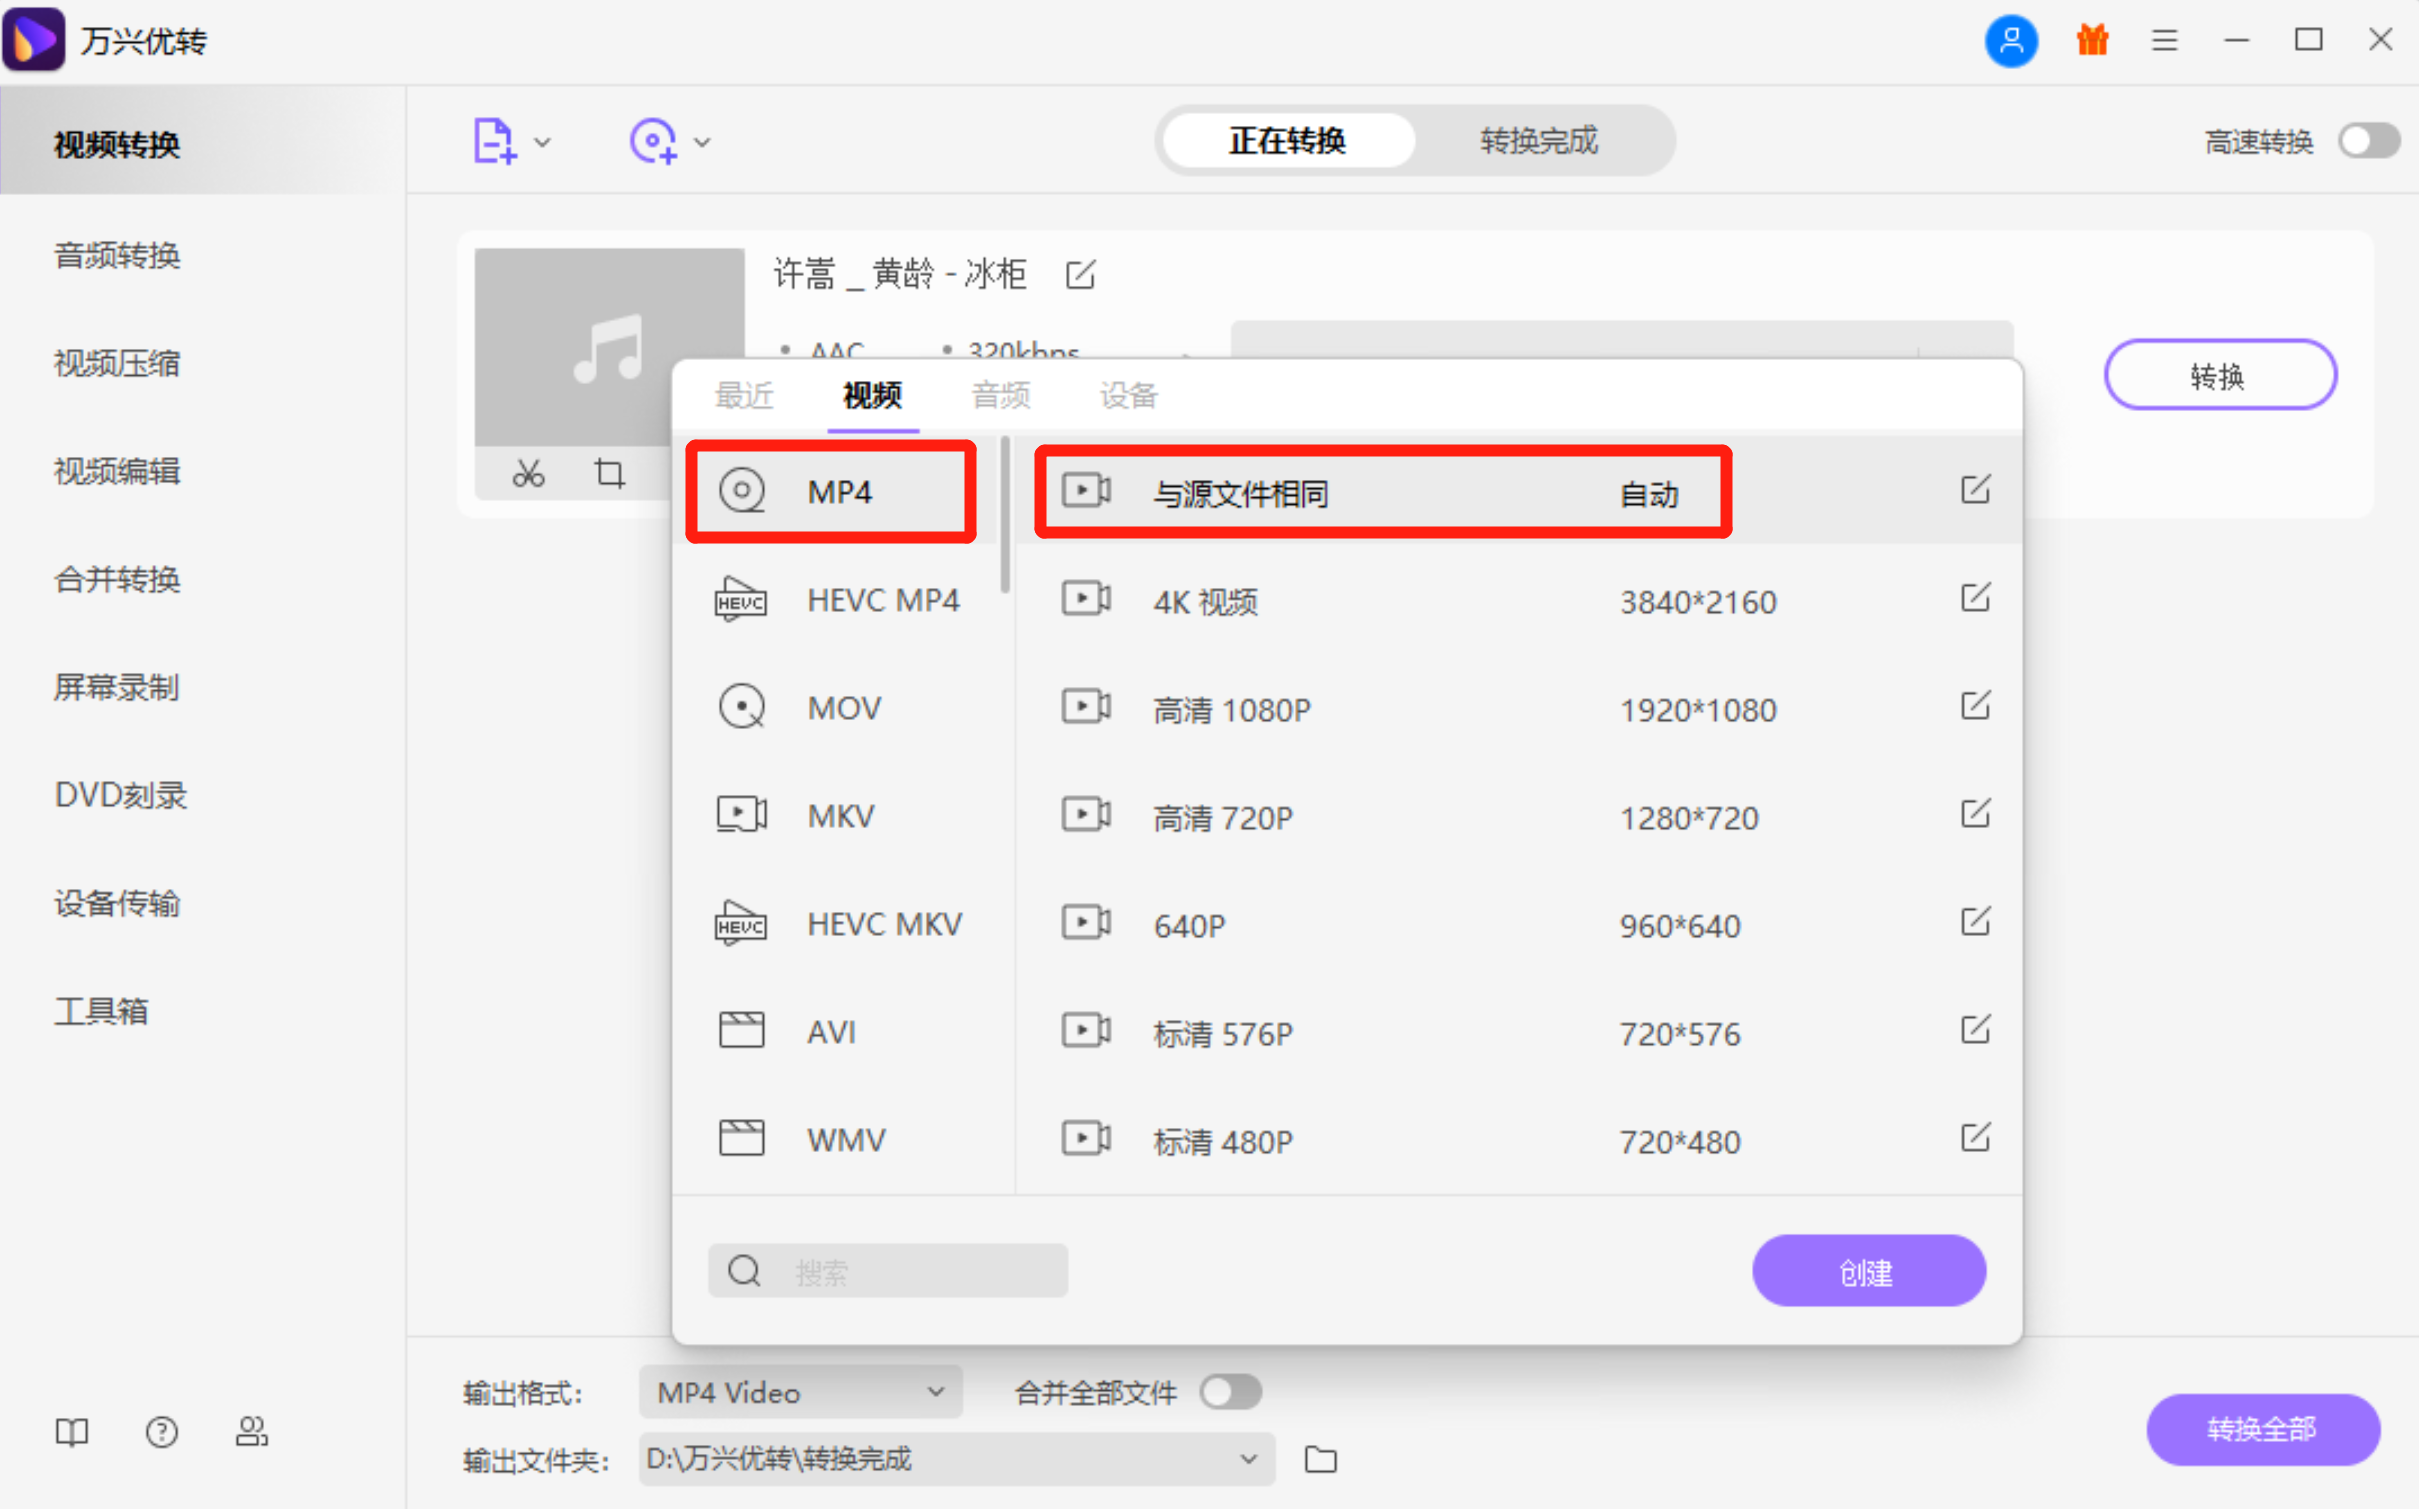This screenshot has width=2419, height=1509.
Task: Click the help question mark icon
Action: coord(161,1432)
